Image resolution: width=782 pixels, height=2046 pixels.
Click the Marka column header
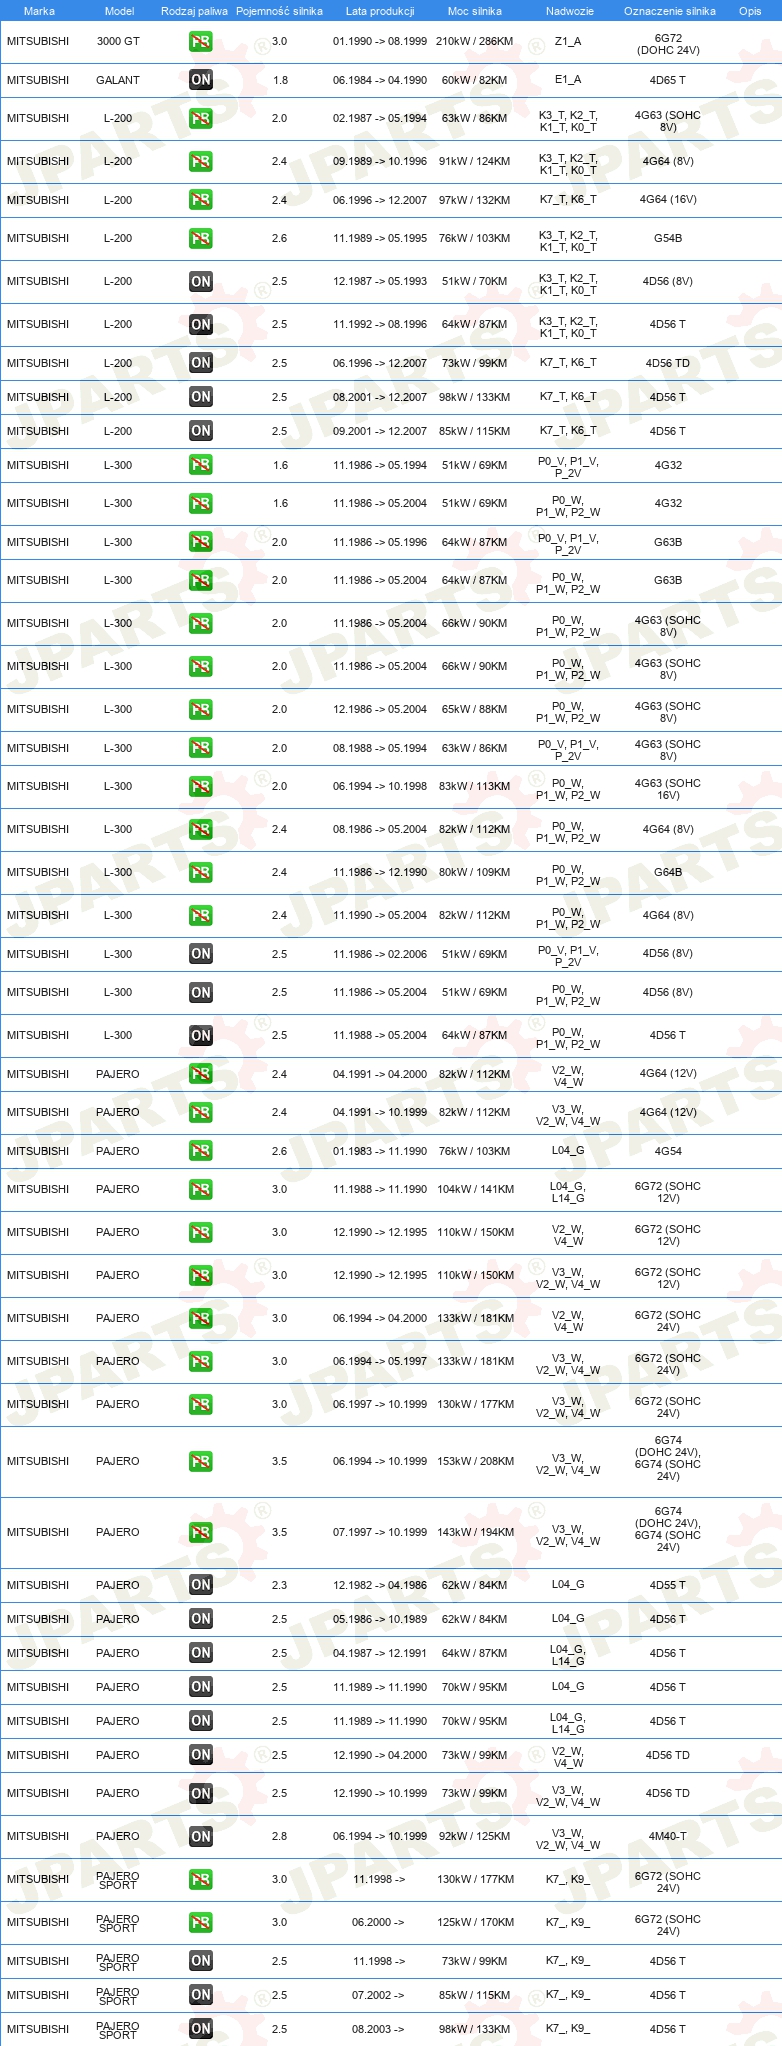pyautogui.click(x=39, y=11)
